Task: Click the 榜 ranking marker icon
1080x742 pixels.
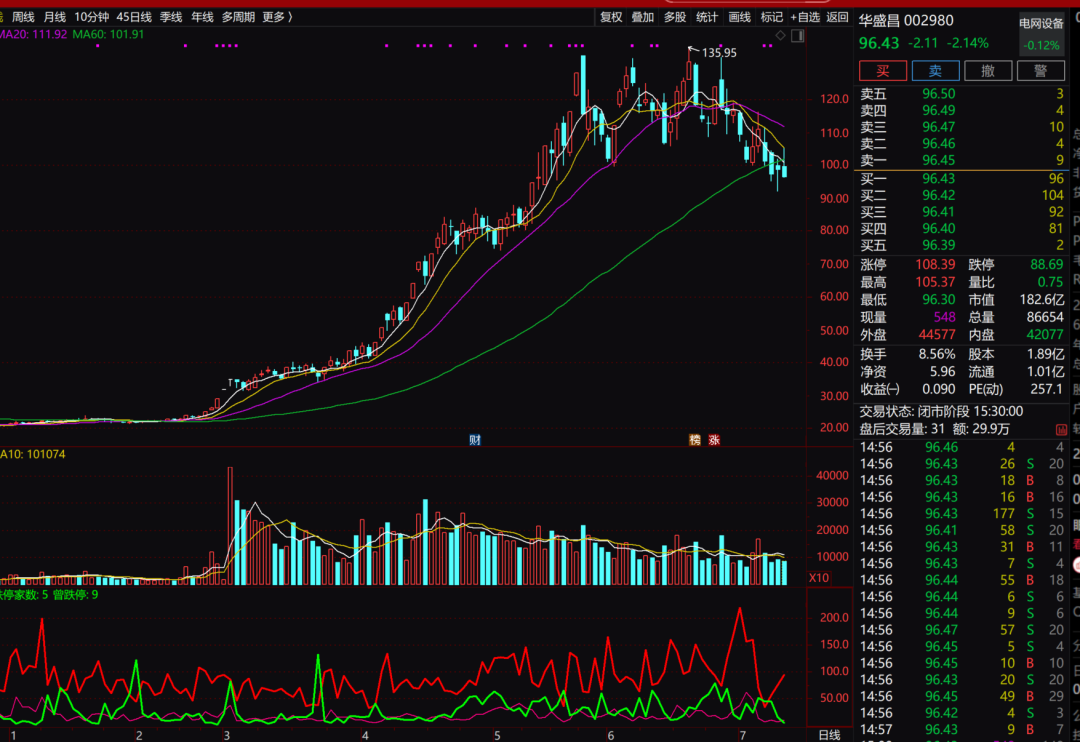Action: point(695,440)
